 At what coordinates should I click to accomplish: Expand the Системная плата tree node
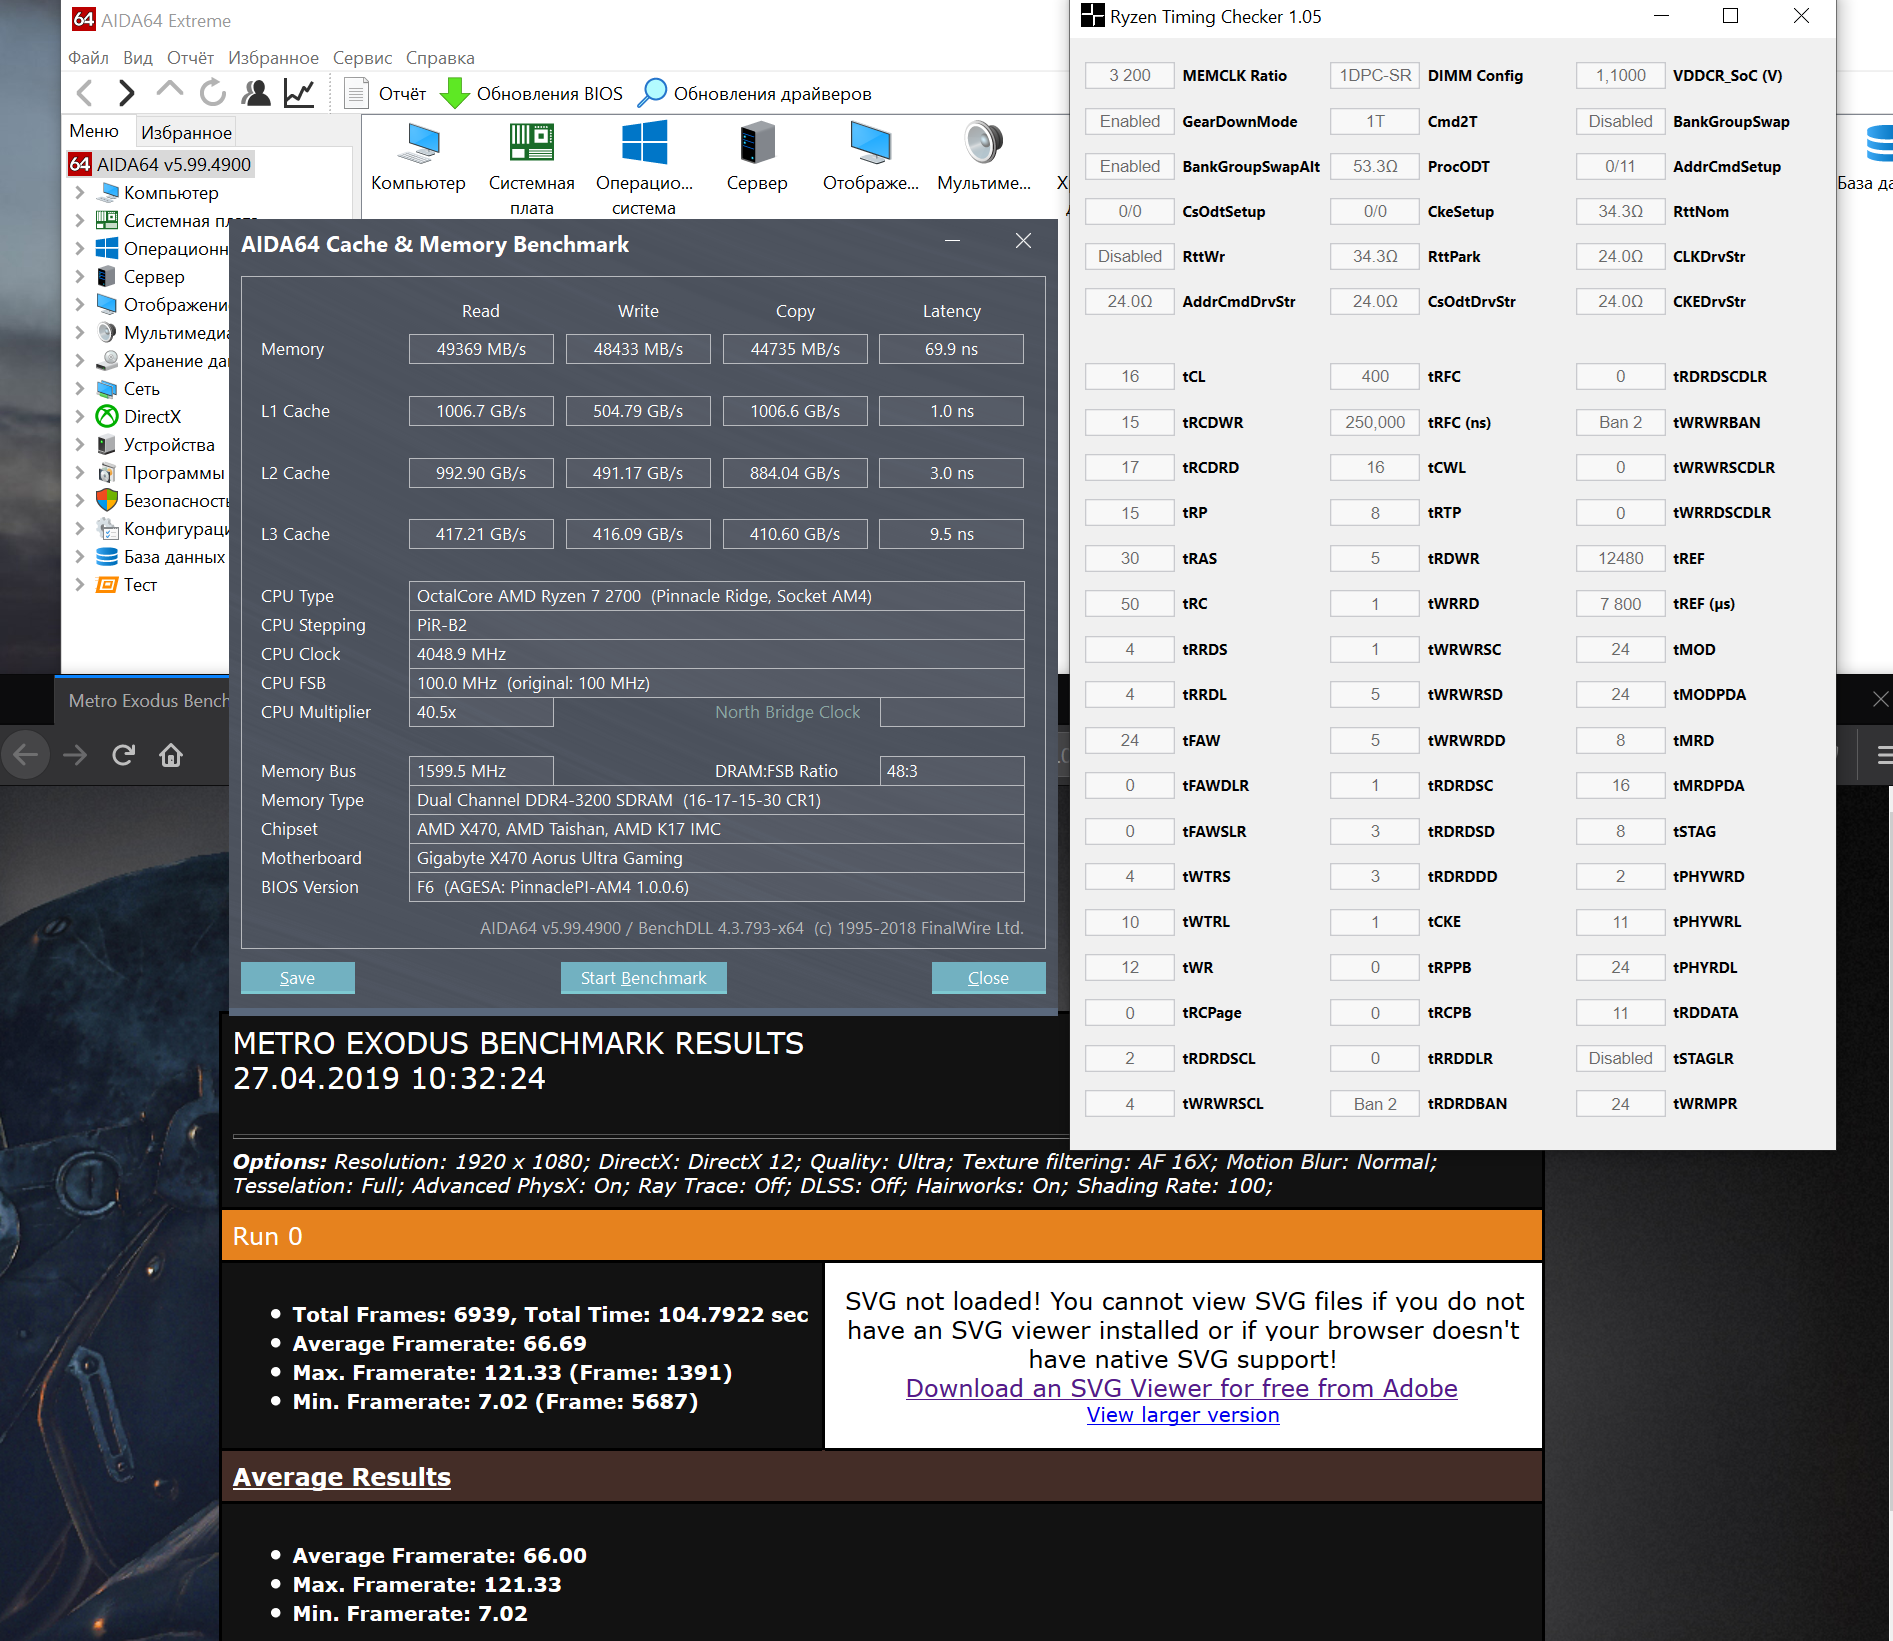point(80,221)
